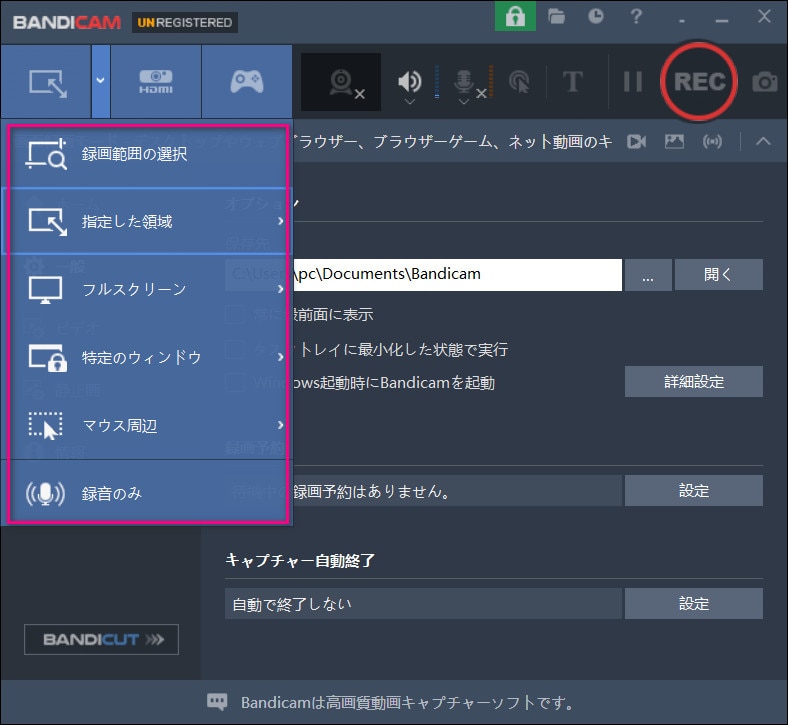
Task: Collapse the panel with the up chevron
Action: (x=763, y=142)
